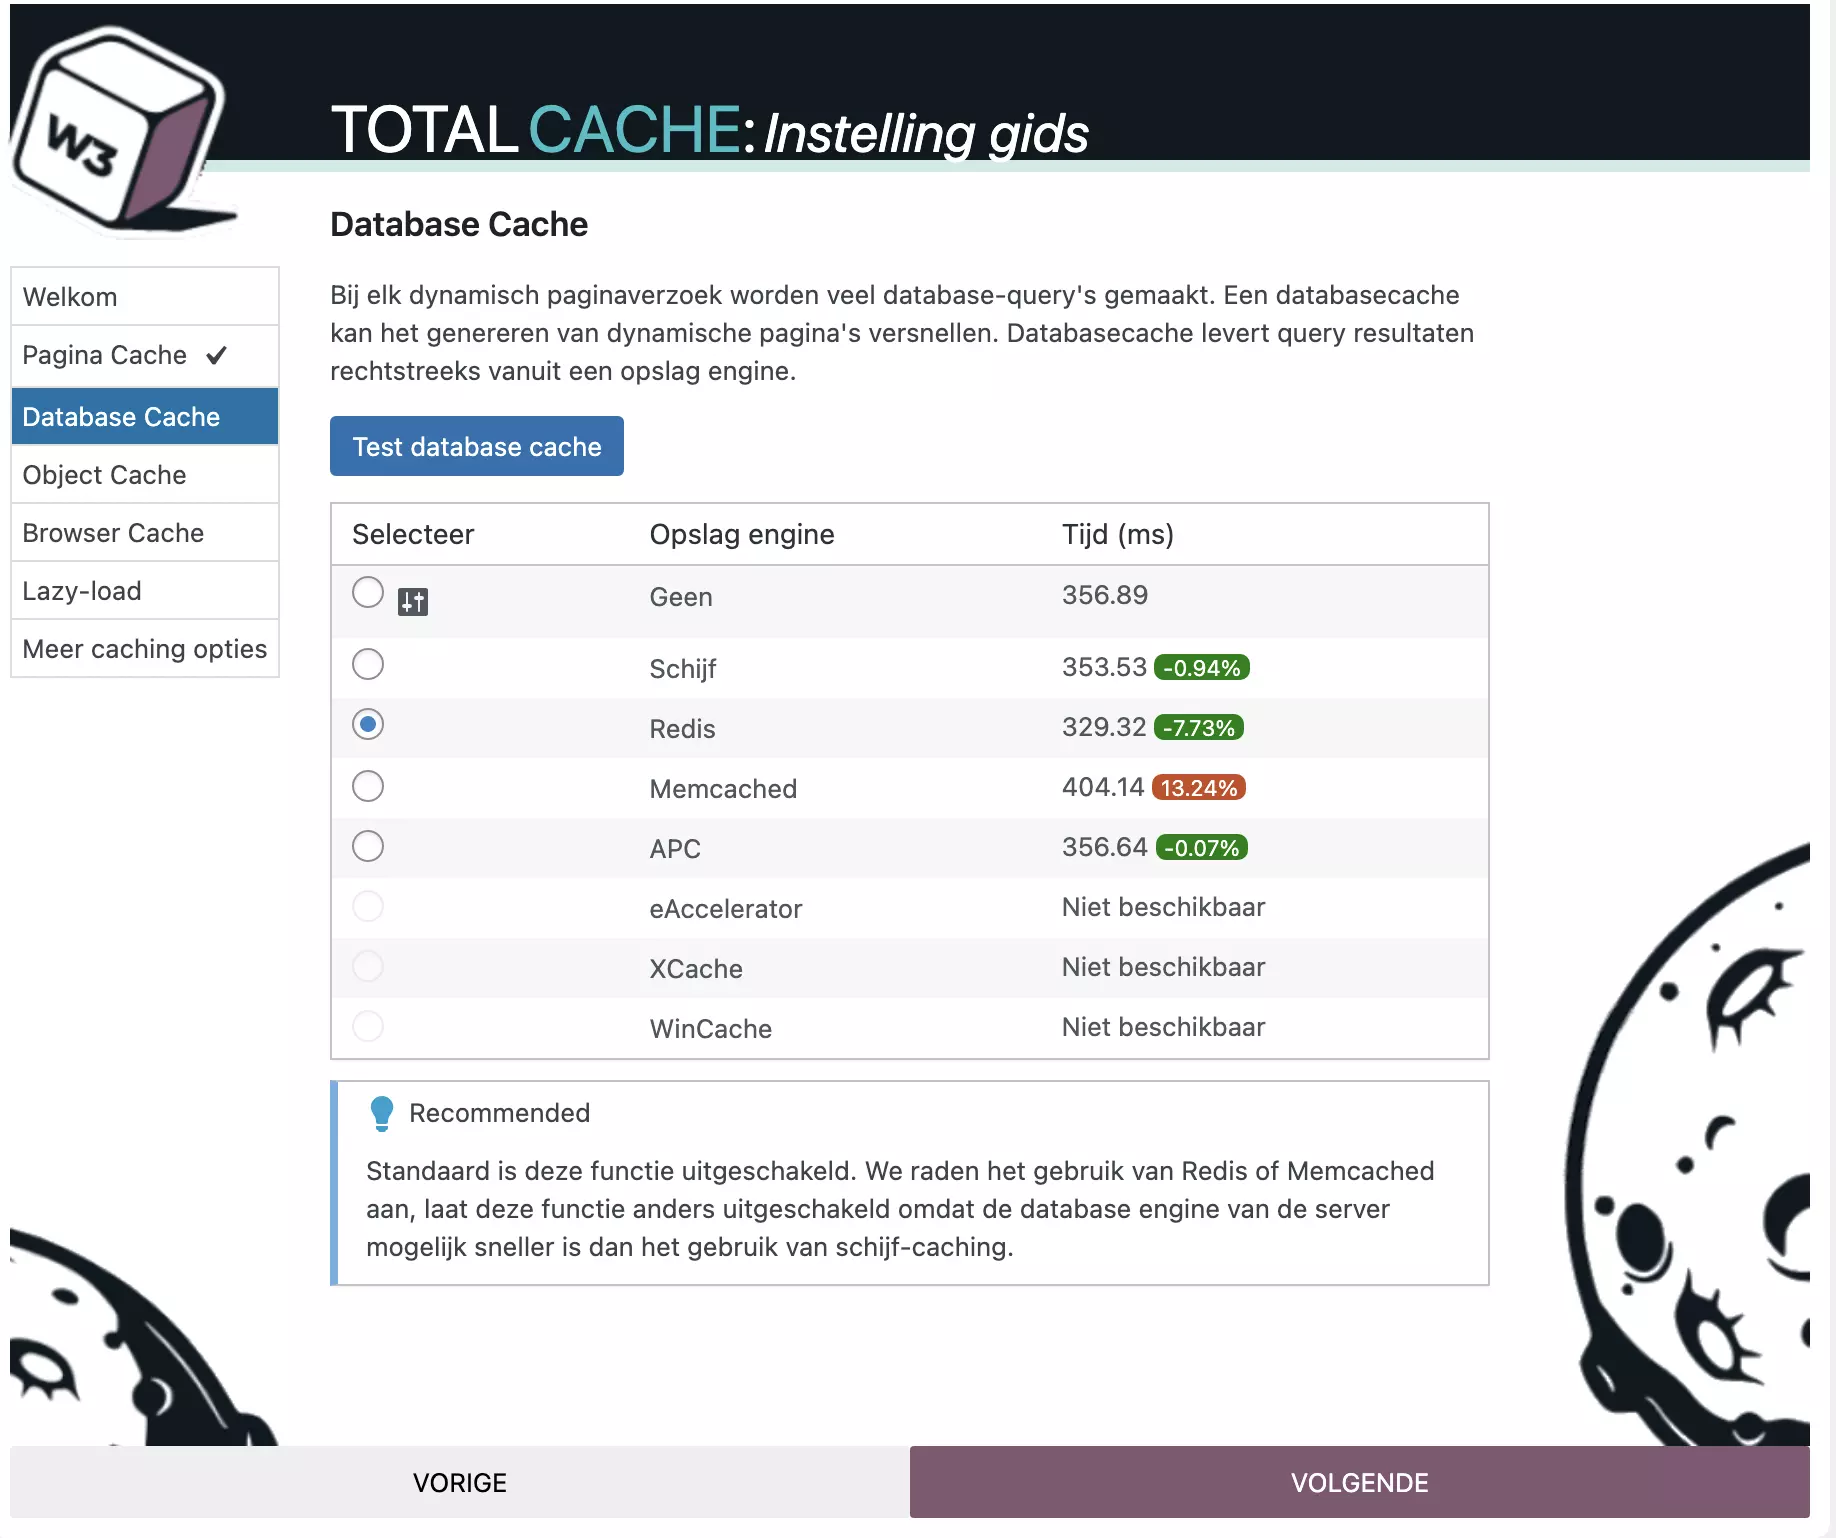Click the settings icon in the Geen row

tap(413, 602)
